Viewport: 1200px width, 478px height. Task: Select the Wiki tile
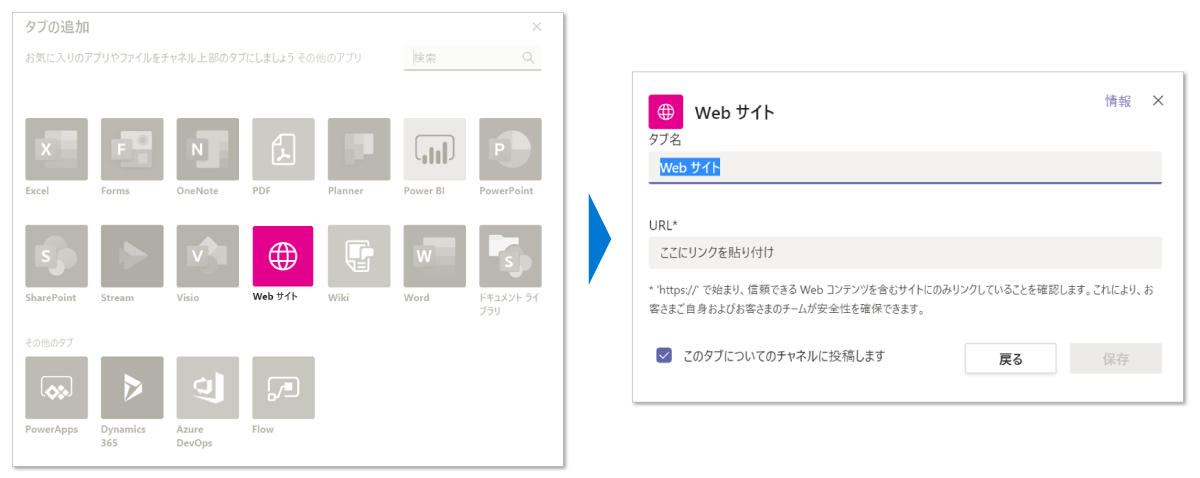click(x=359, y=256)
